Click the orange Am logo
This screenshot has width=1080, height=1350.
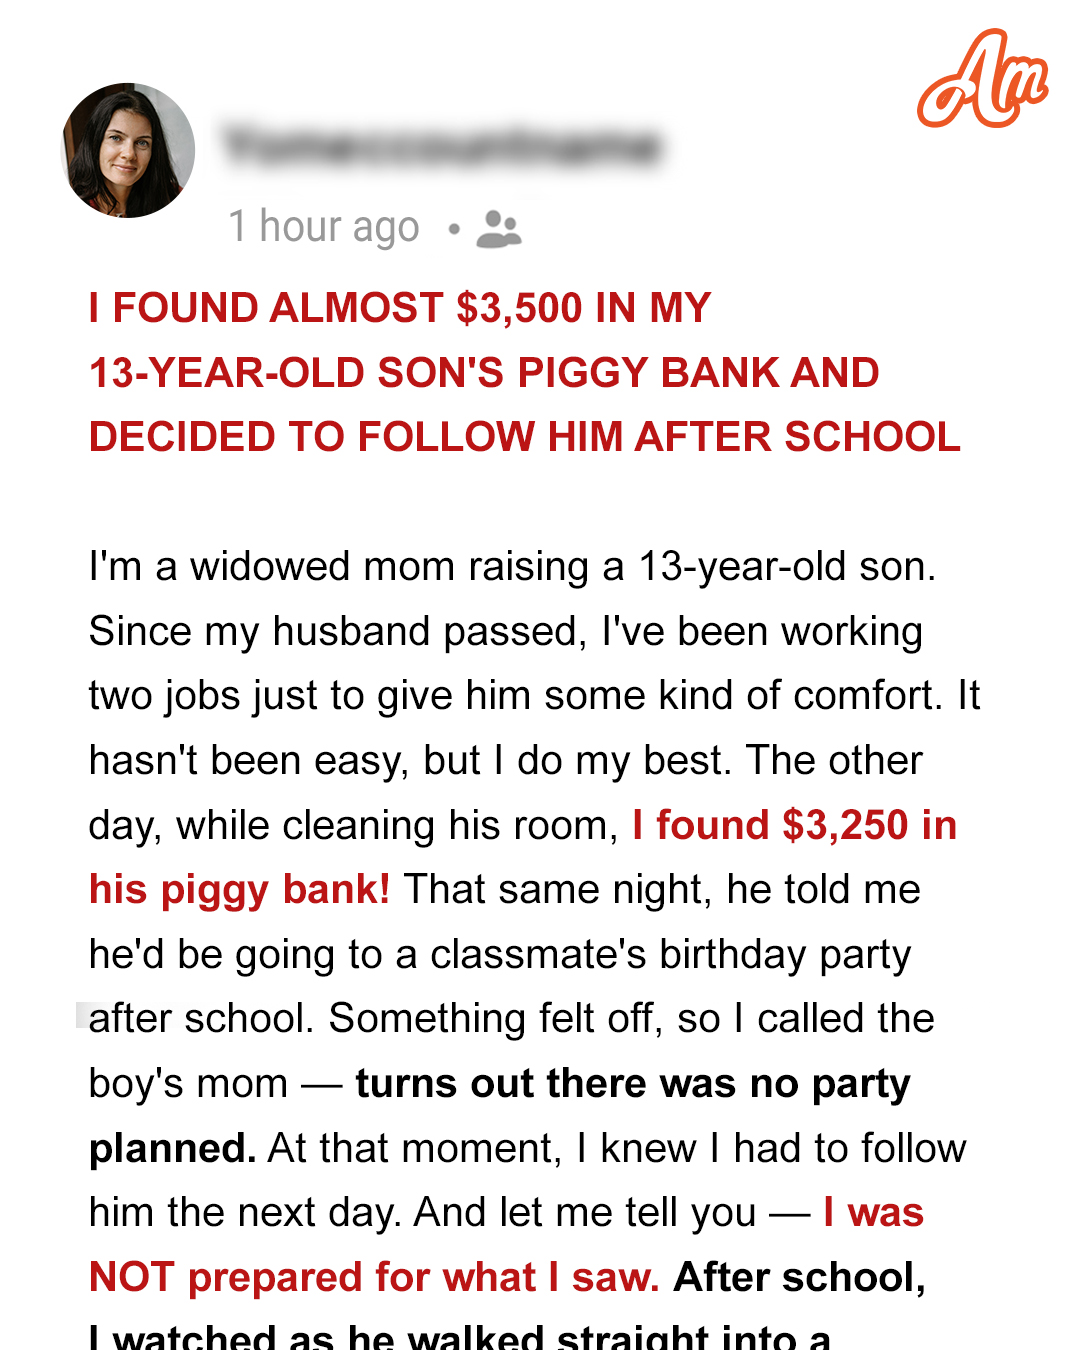pyautogui.click(x=981, y=80)
